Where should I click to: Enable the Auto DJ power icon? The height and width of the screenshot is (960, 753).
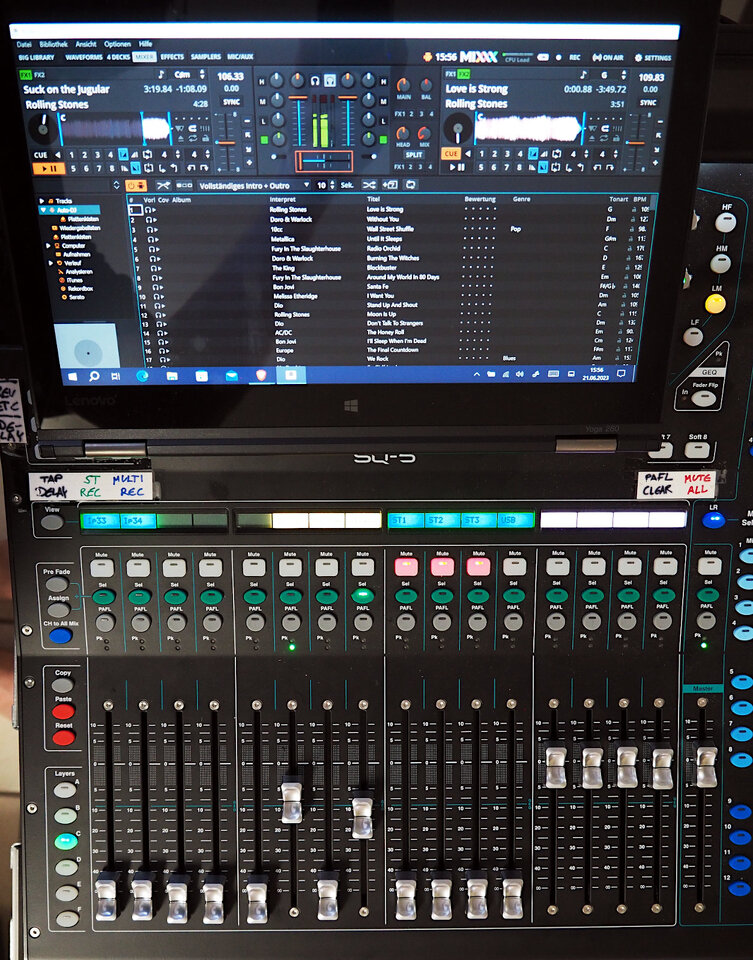pyautogui.click(x=136, y=185)
